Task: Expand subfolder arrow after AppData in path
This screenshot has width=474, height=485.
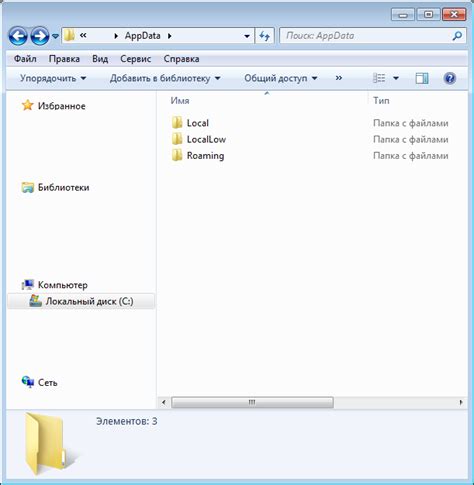Action: 169,36
